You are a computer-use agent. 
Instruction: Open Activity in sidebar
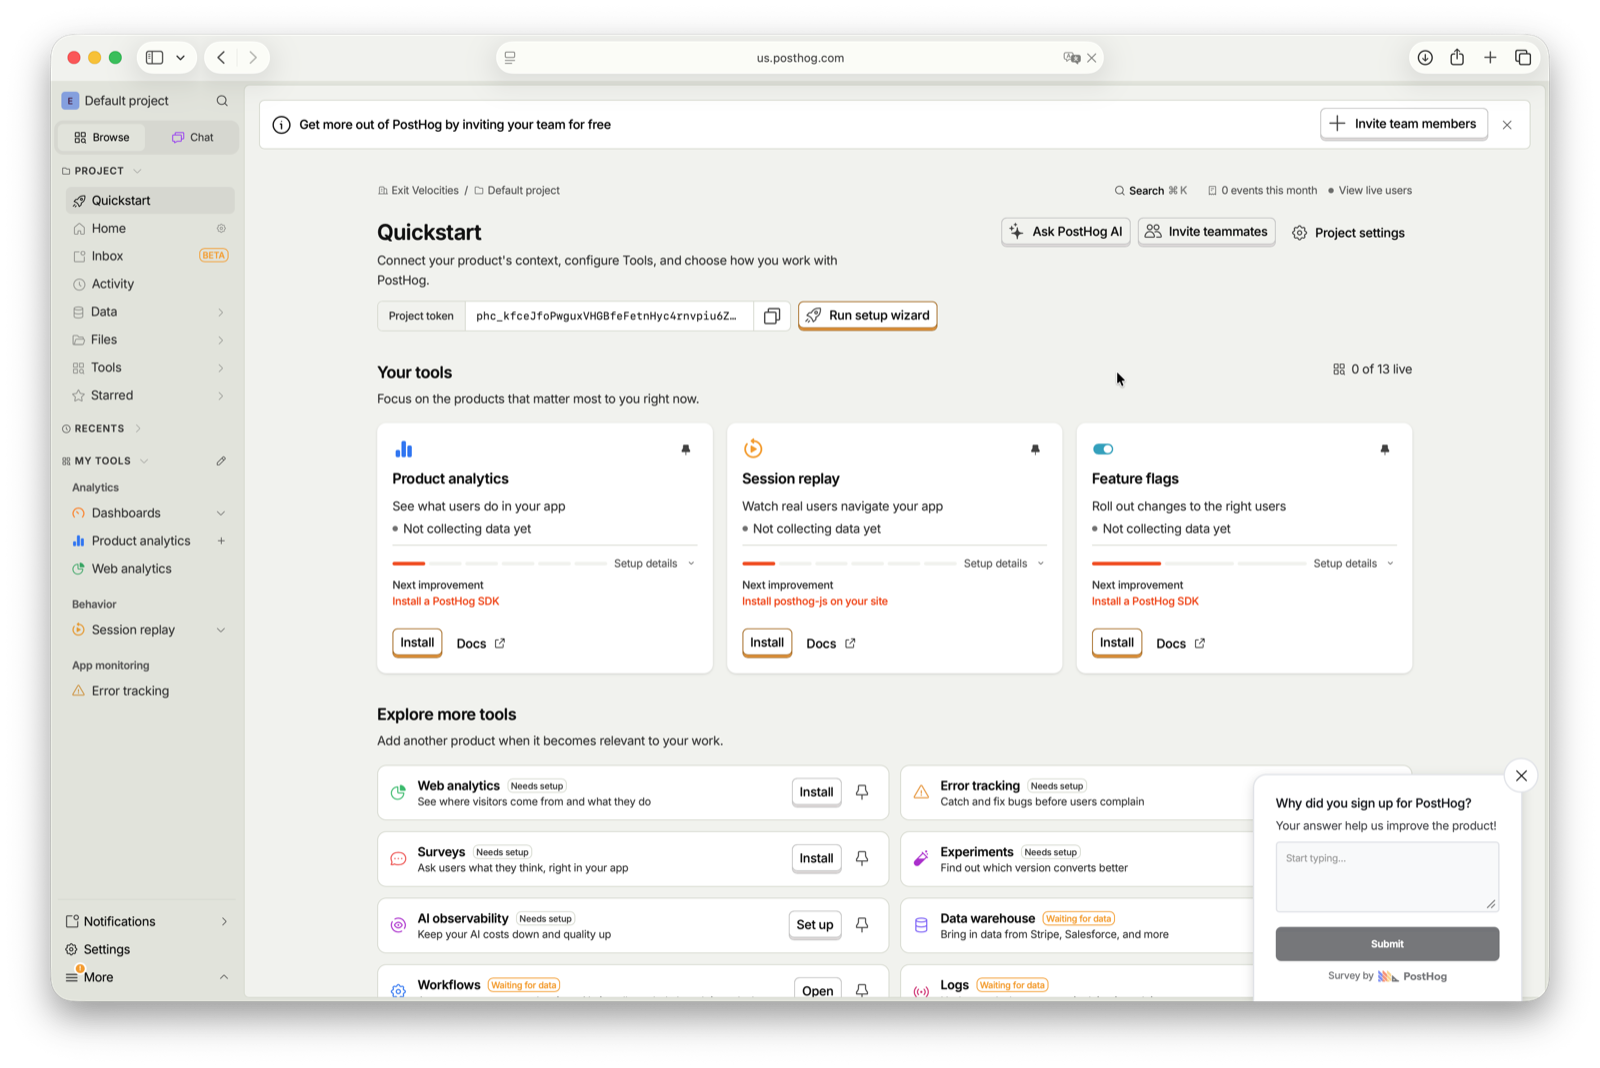(x=150, y=284)
